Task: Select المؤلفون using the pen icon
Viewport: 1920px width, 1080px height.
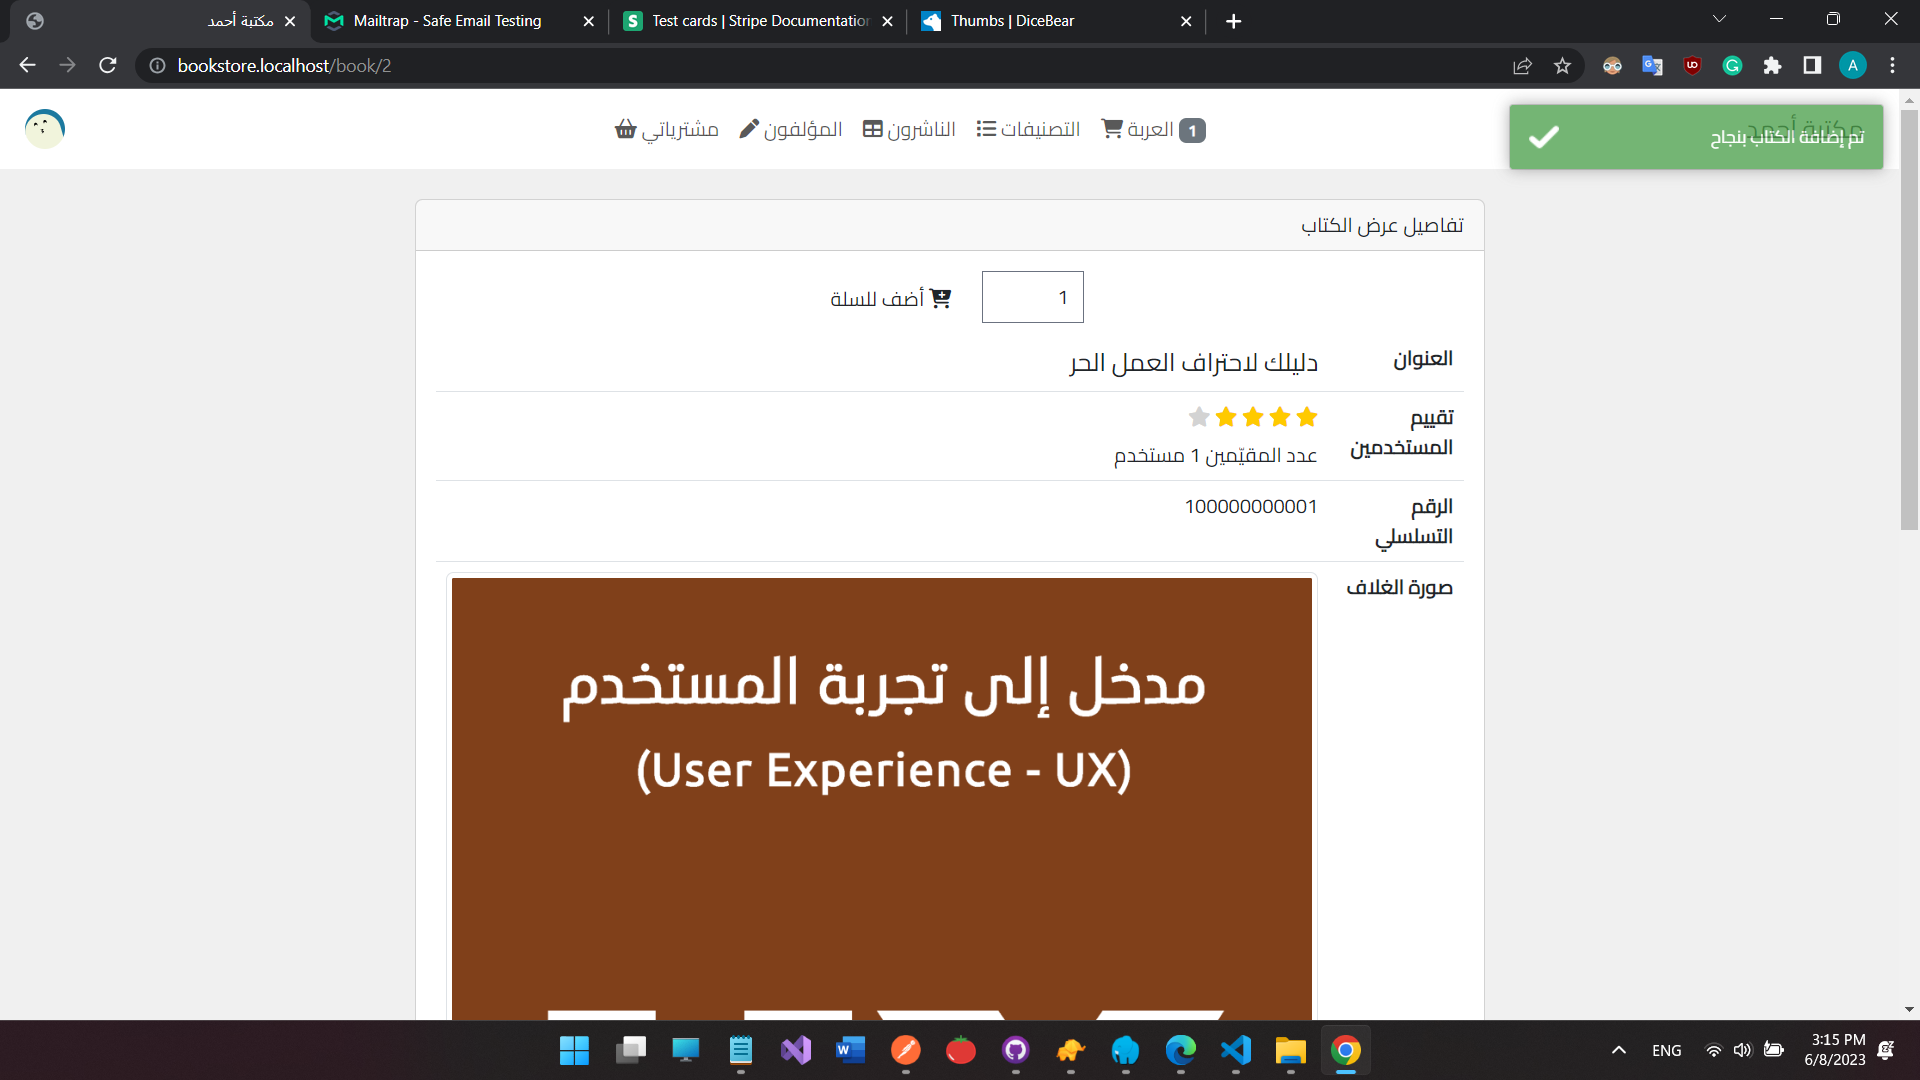Action: (747, 129)
